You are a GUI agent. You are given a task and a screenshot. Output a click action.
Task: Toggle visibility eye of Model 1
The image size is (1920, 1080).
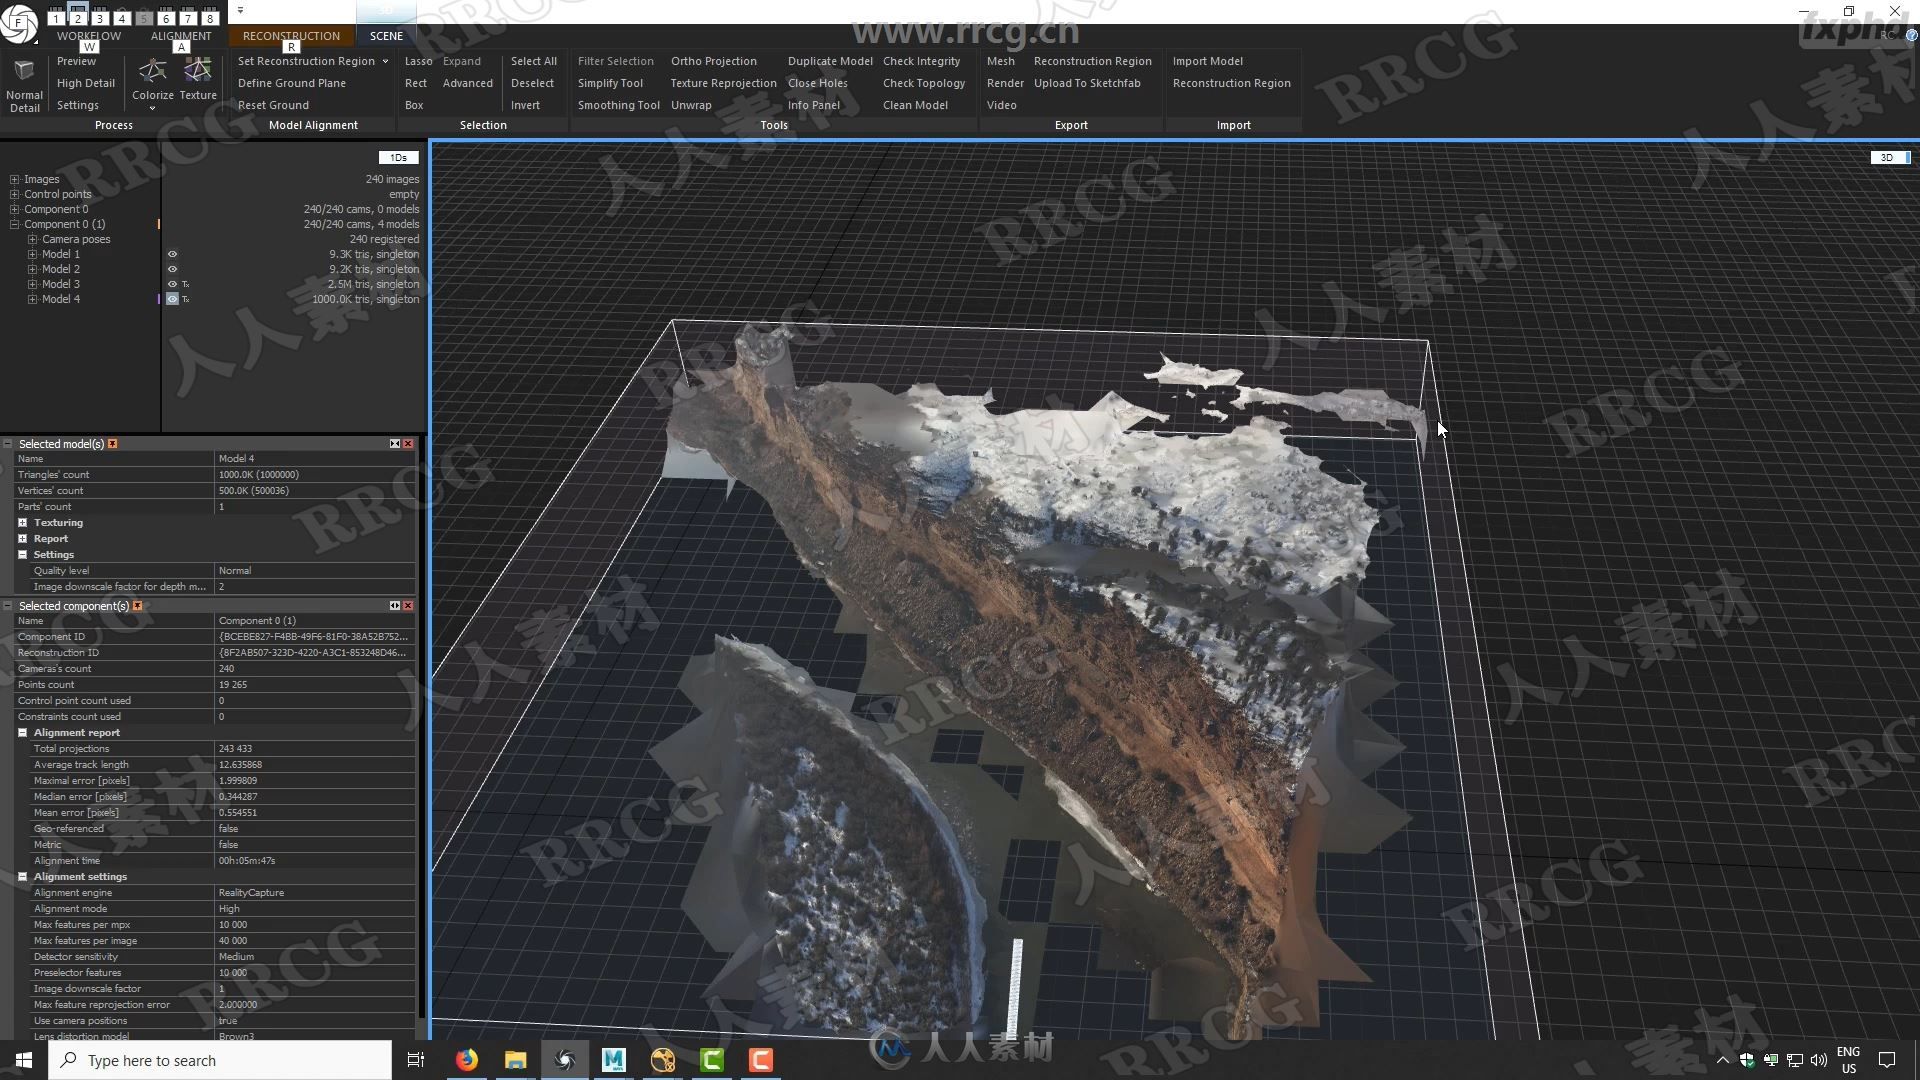[x=172, y=255]
